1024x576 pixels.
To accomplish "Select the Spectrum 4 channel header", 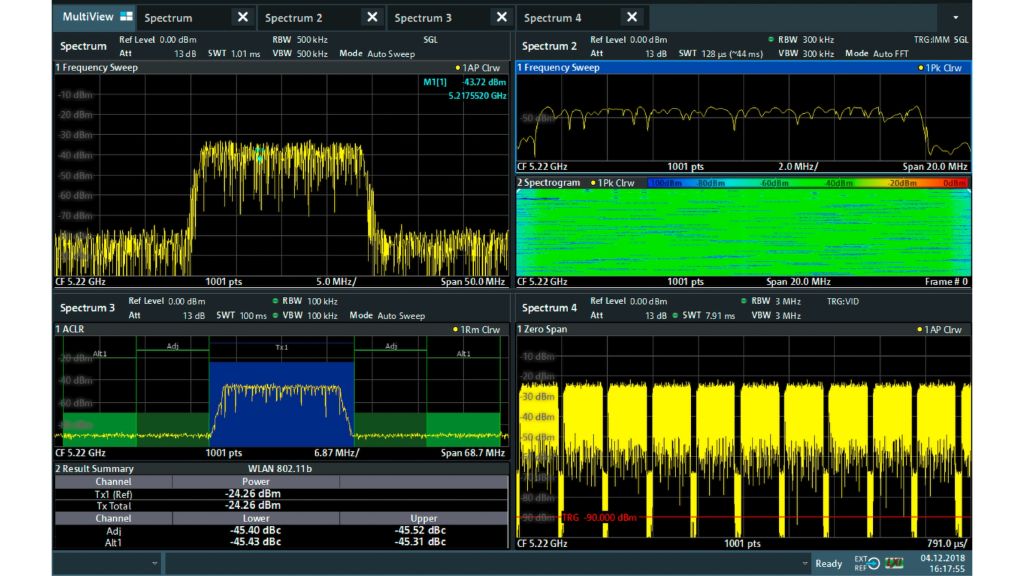I will click(x=549, y=307).
